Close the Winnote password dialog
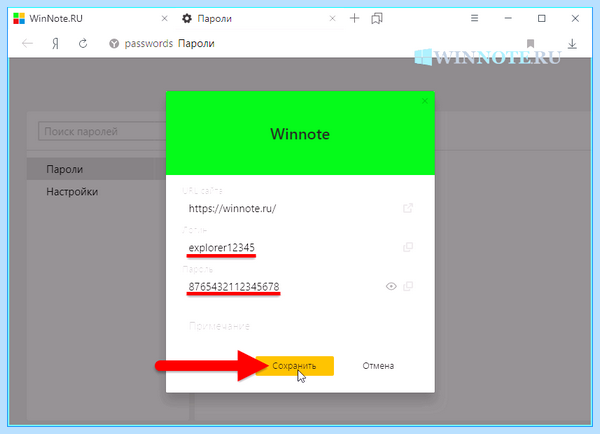The width and height of the screenshot is (600, 434). [424, 101]
